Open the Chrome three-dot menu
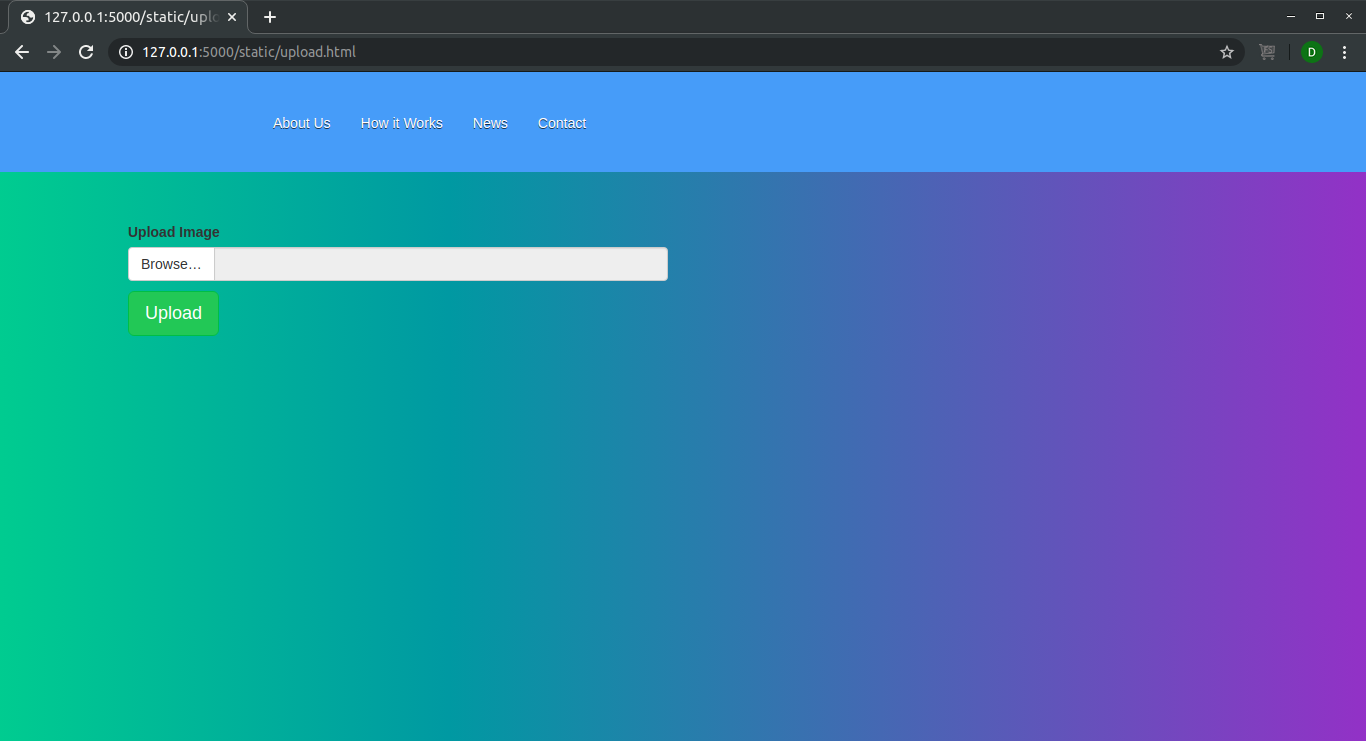Viewport: 1366px width, 741px height. coord(1344,52)
